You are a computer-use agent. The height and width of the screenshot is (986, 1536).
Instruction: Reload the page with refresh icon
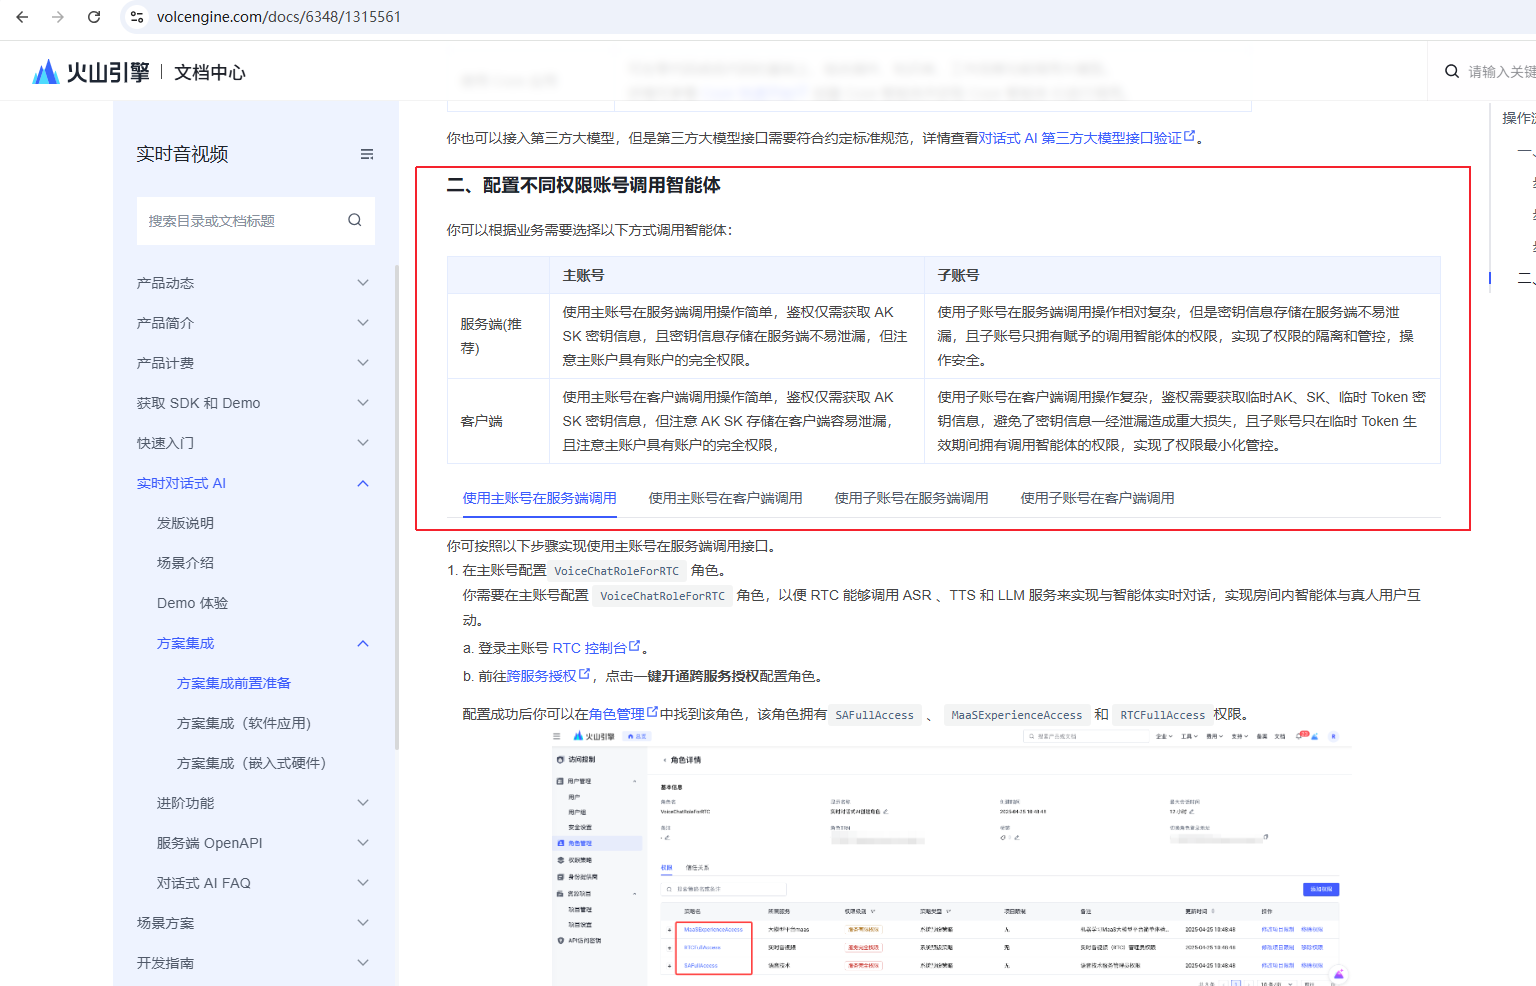click(x=94, y=17)
